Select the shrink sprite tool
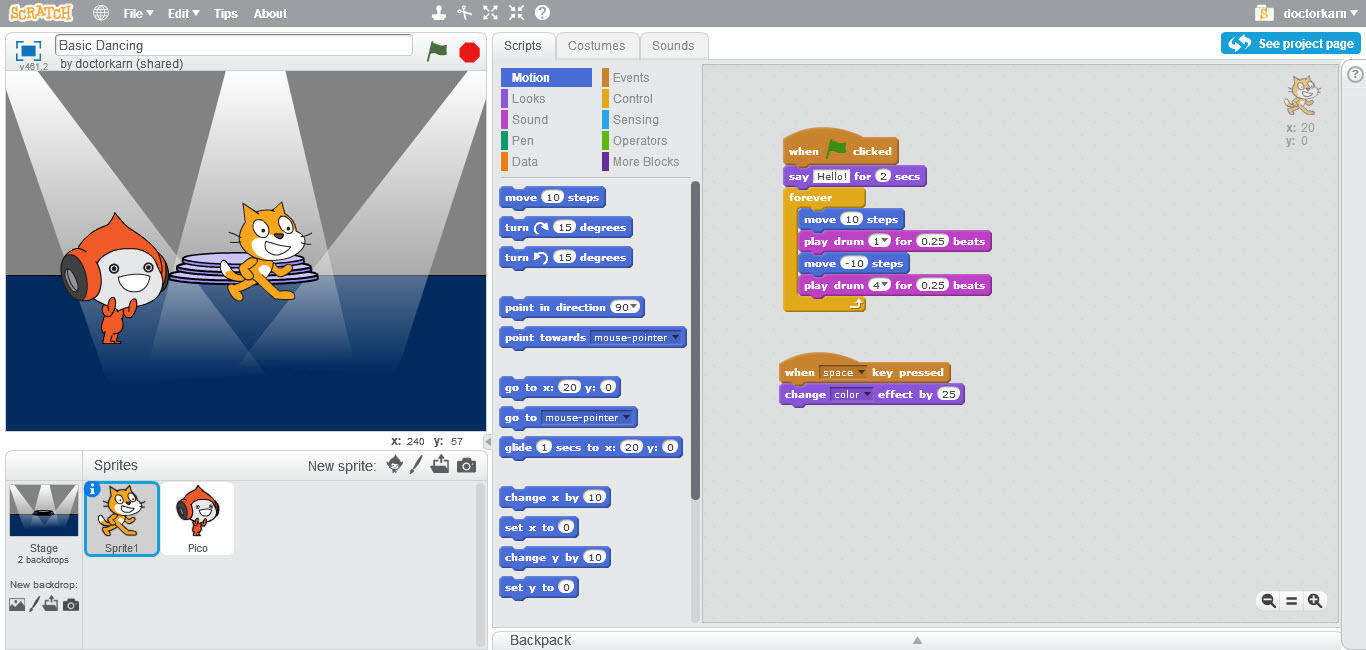 click(x=516, y=13)
